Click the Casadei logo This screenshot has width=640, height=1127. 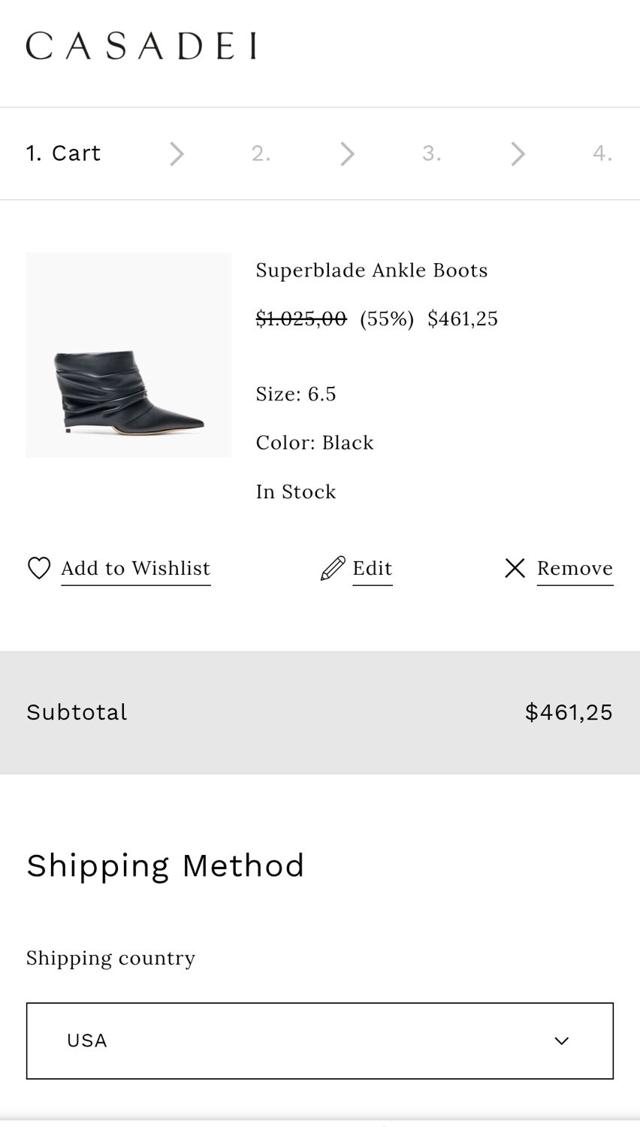pos(141,46)
